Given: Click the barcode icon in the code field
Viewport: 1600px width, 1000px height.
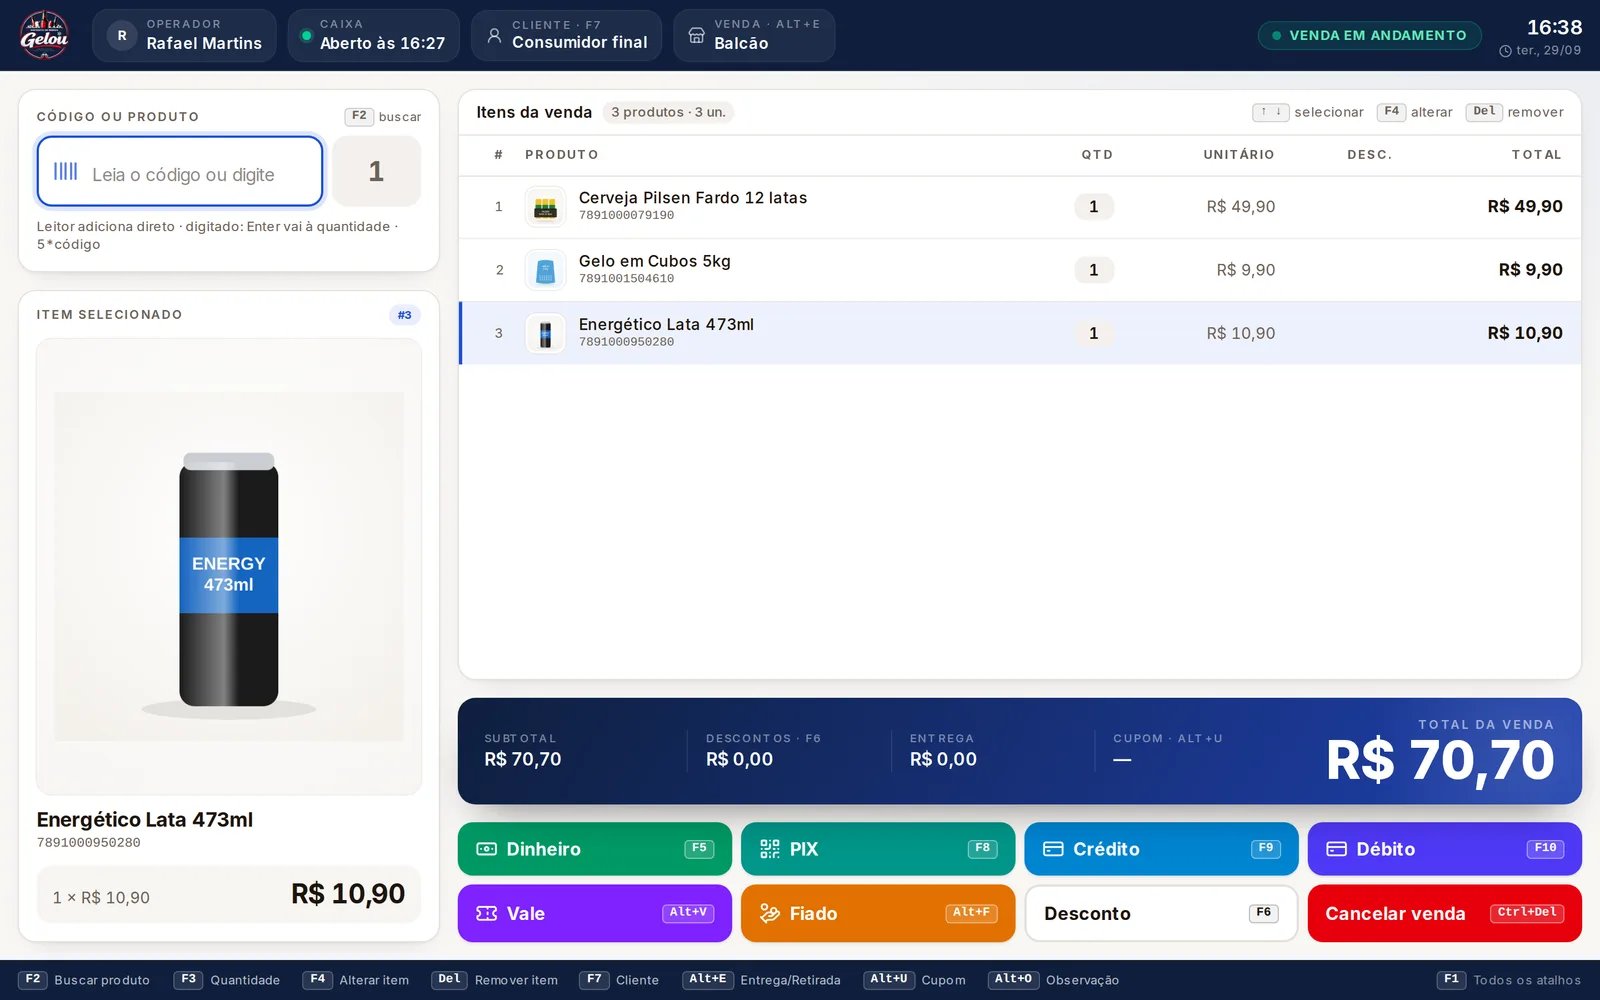Looking at the screenshot, I should coord(66,171).
